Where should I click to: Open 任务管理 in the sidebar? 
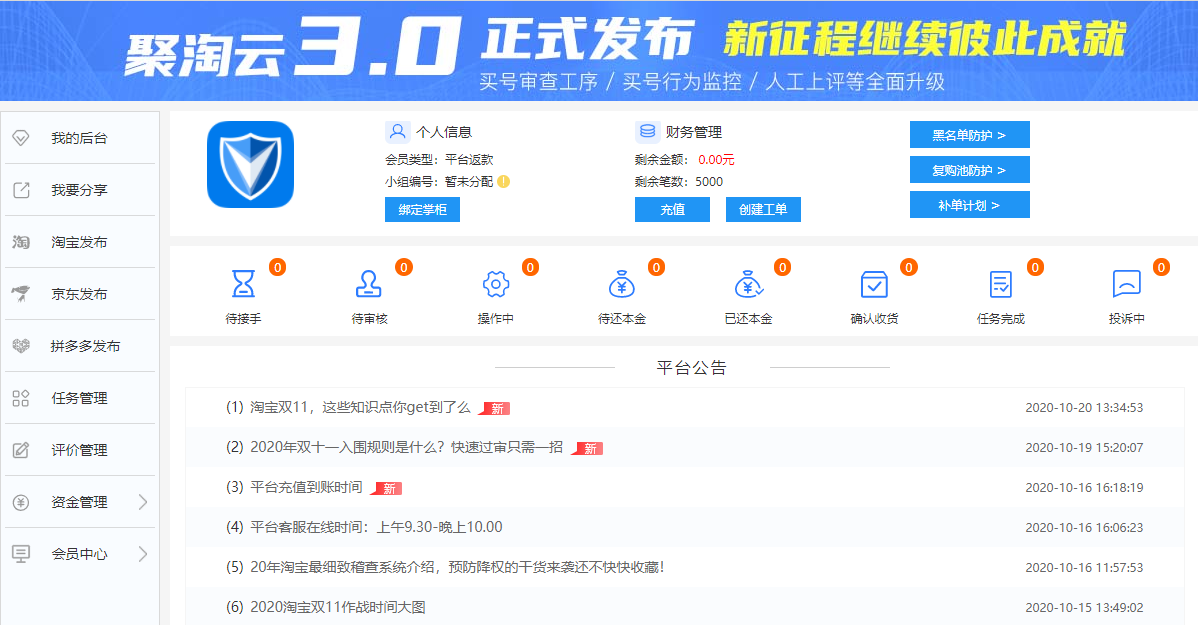tap(79, 398)
